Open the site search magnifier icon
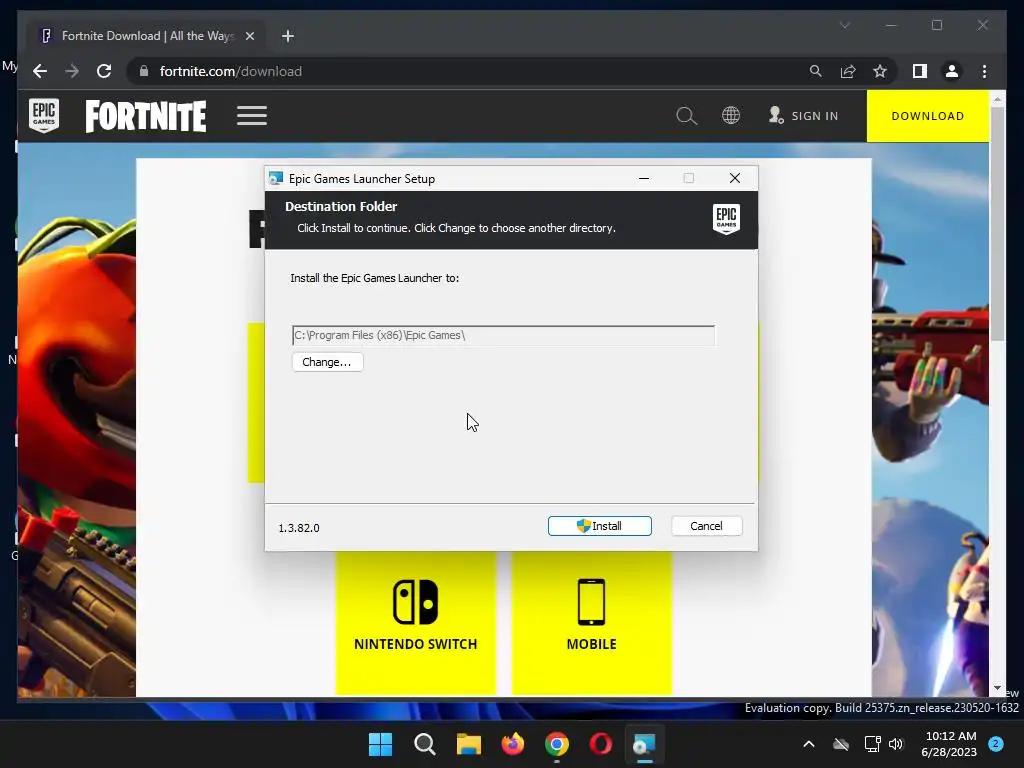This screenshot has height=768, width=1024. pos(686,116)
